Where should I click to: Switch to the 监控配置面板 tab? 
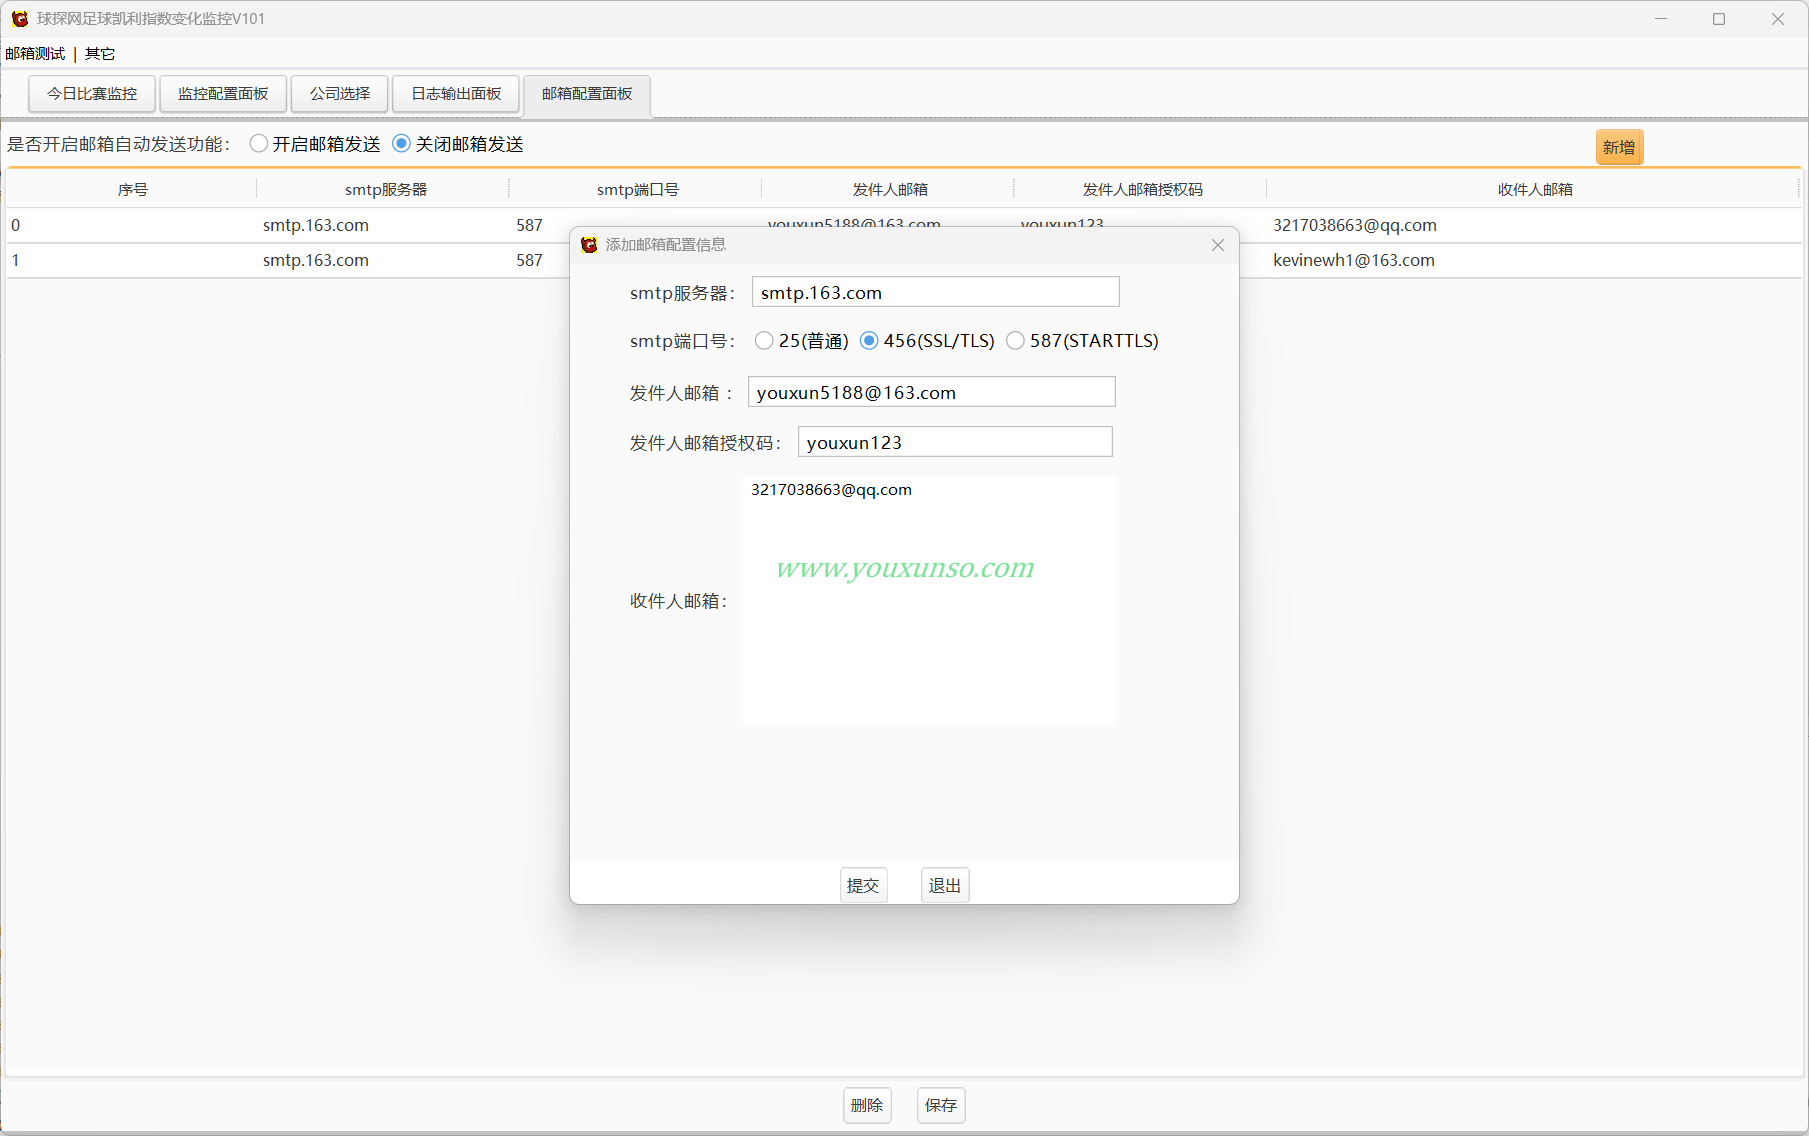[x=223, y=94]
